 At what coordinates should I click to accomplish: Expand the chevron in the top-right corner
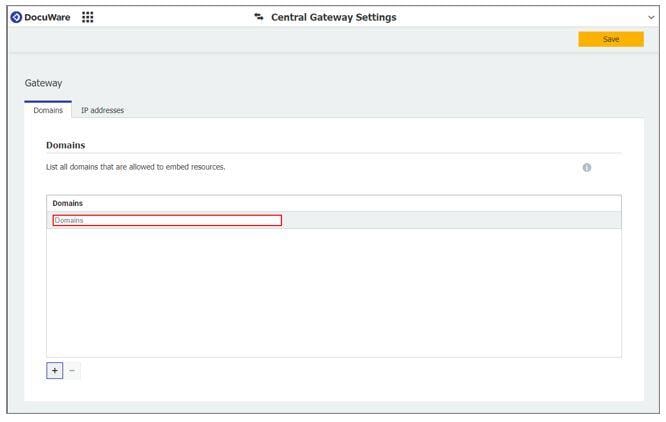pyautogui.click(x=652, y=17)
